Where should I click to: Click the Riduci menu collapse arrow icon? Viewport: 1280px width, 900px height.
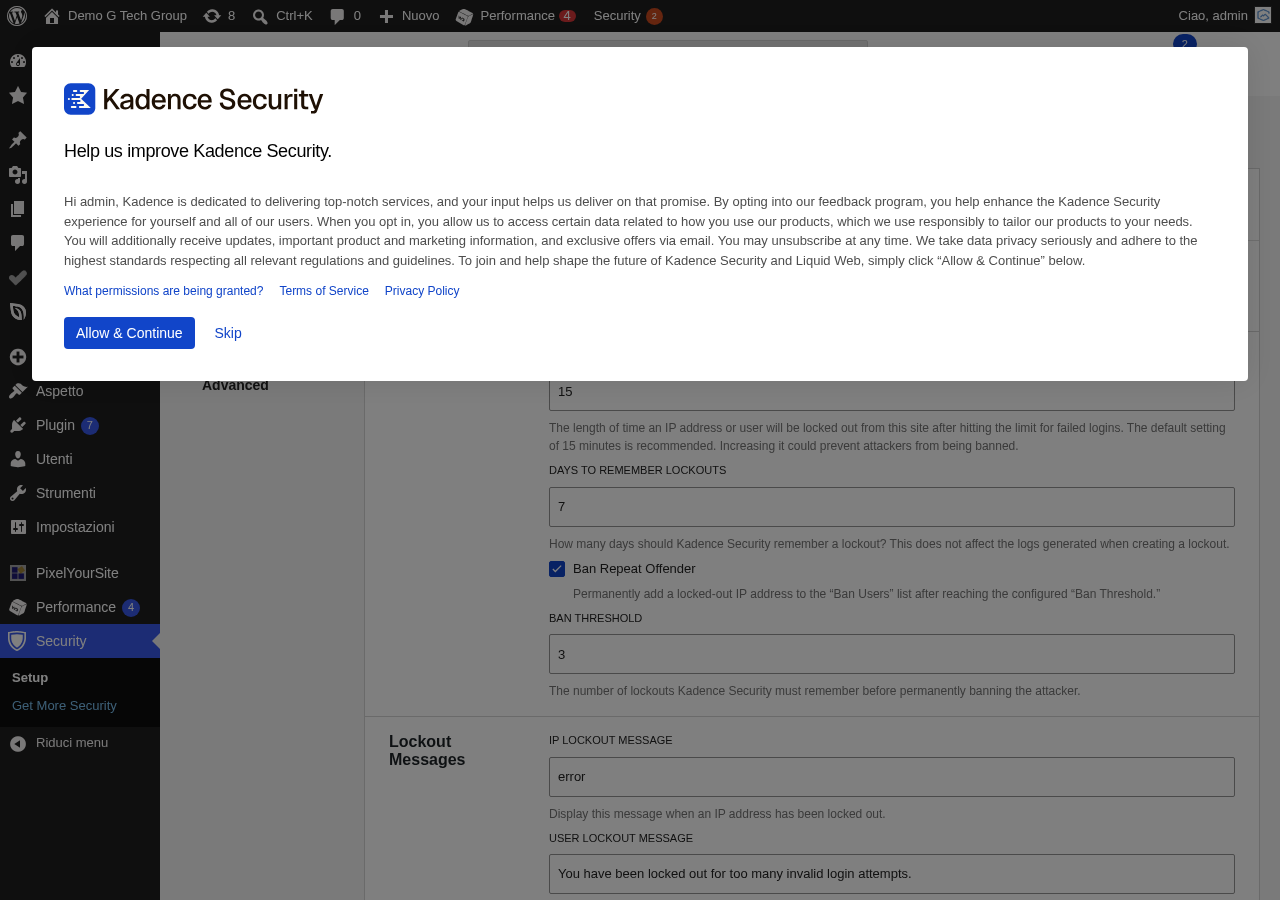tap(17, 743)
